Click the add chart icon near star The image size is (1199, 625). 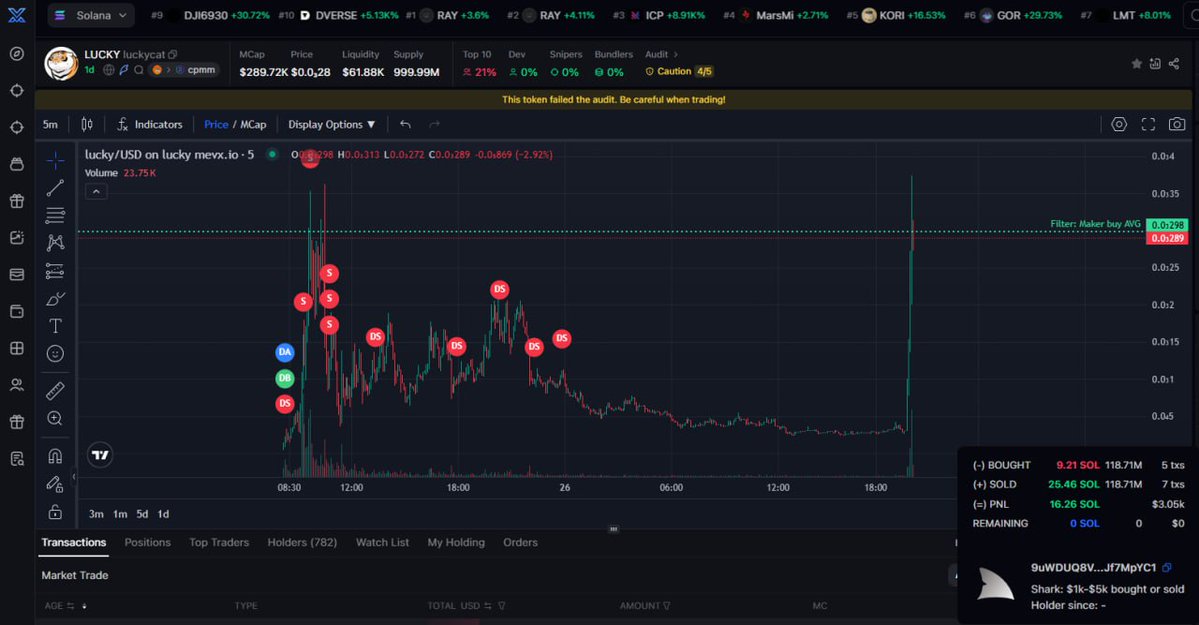pos(1155,63)
